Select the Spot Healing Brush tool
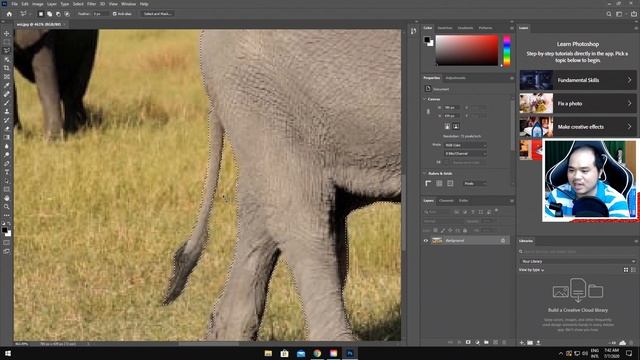Viewport: 640px width, 360px height. tap(7, 94)
